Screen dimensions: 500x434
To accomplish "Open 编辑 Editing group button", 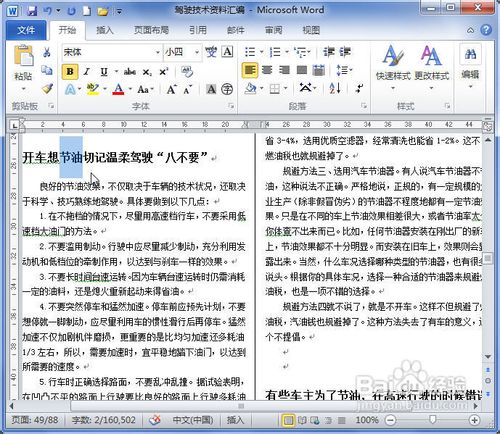I will tap(470, 66).
